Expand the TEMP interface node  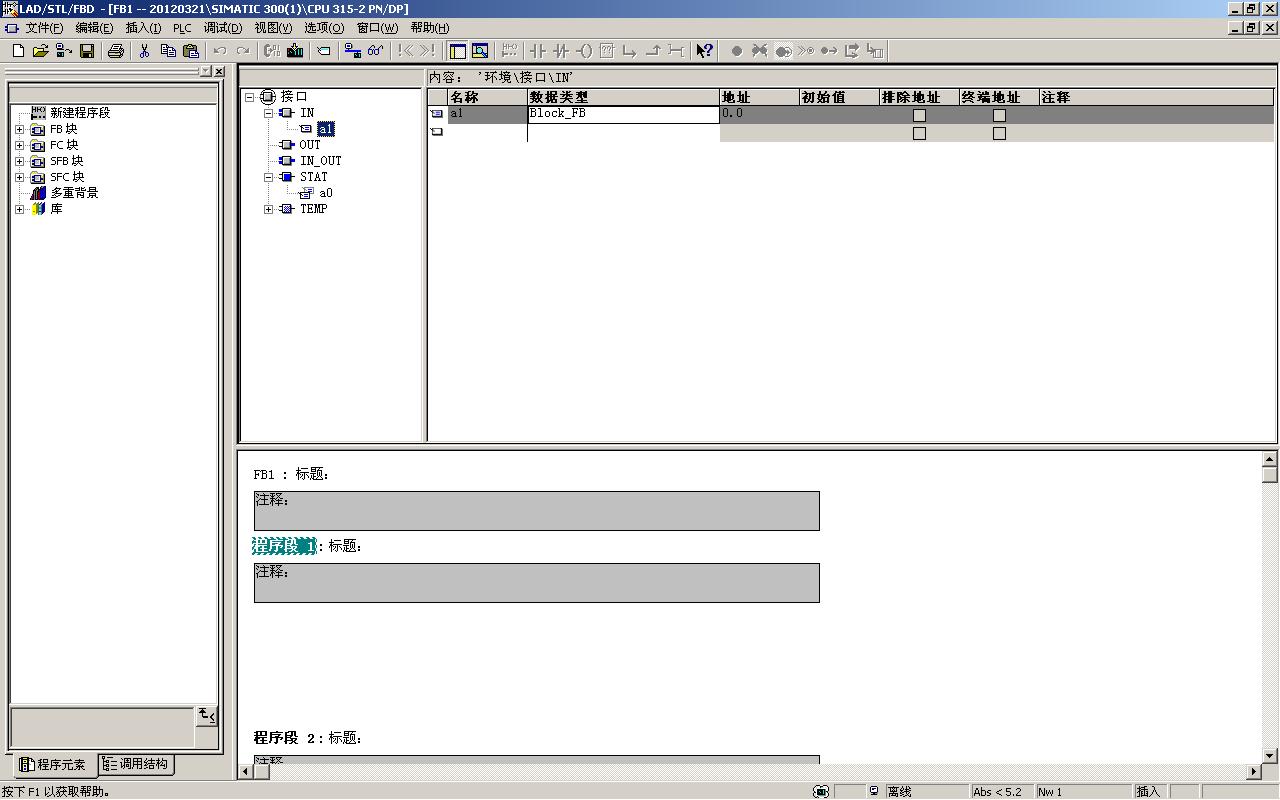click(269, 209)
